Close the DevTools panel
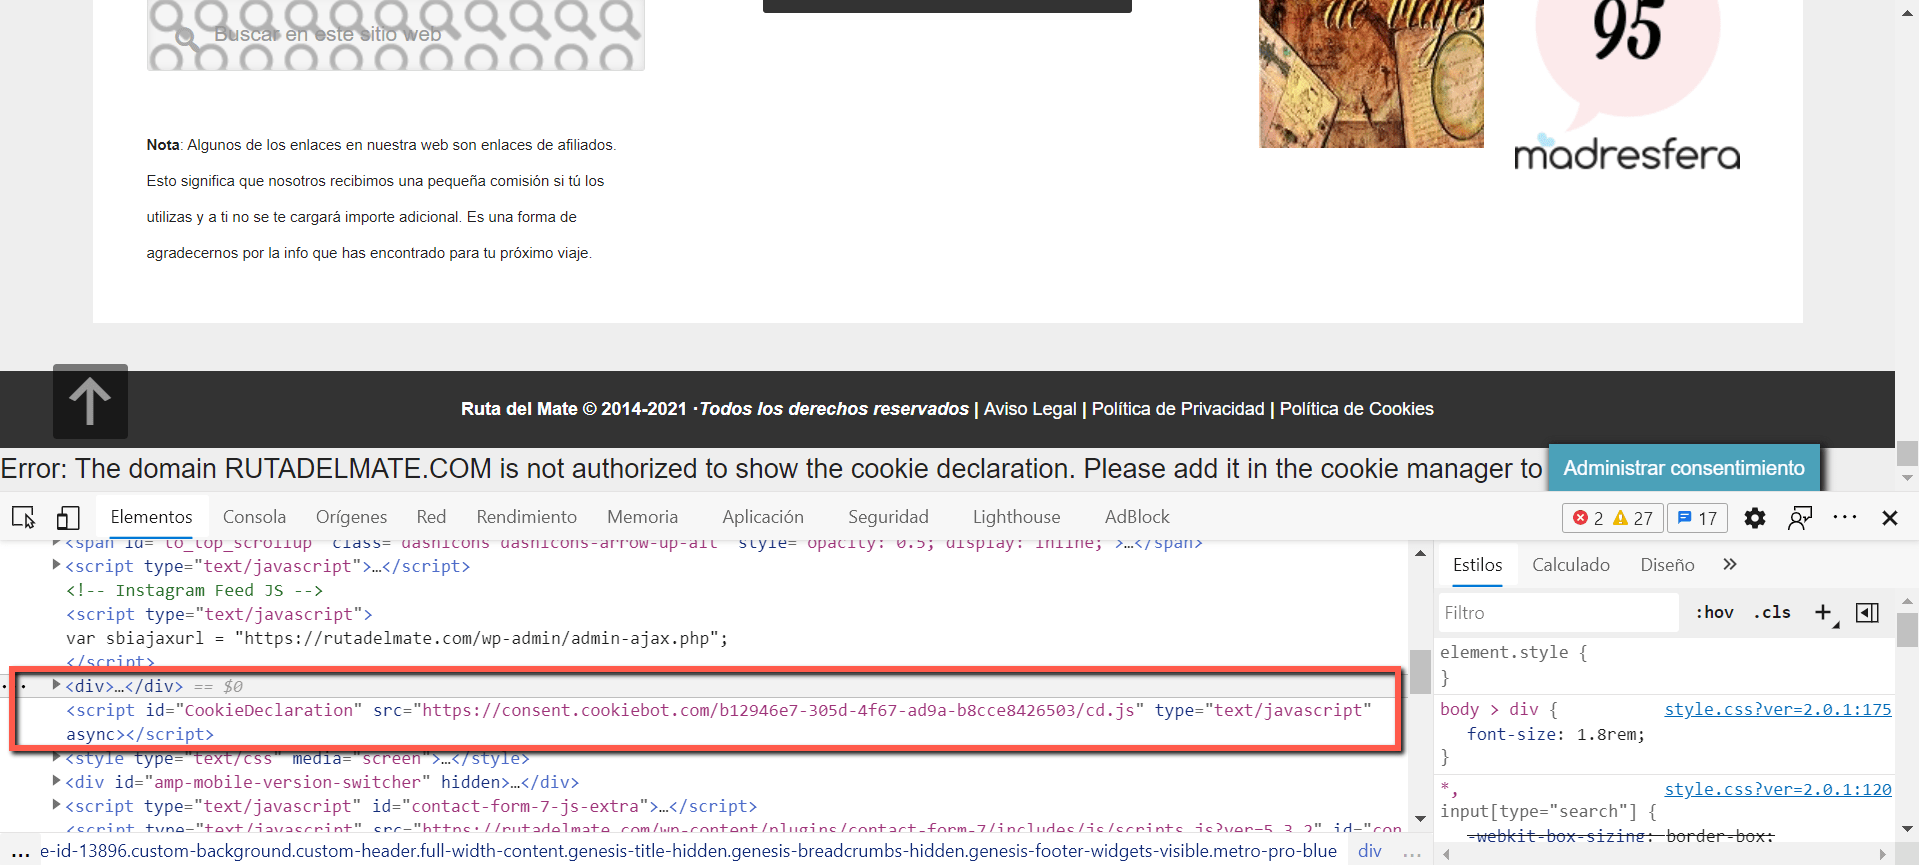 (x=1890, y=517)
